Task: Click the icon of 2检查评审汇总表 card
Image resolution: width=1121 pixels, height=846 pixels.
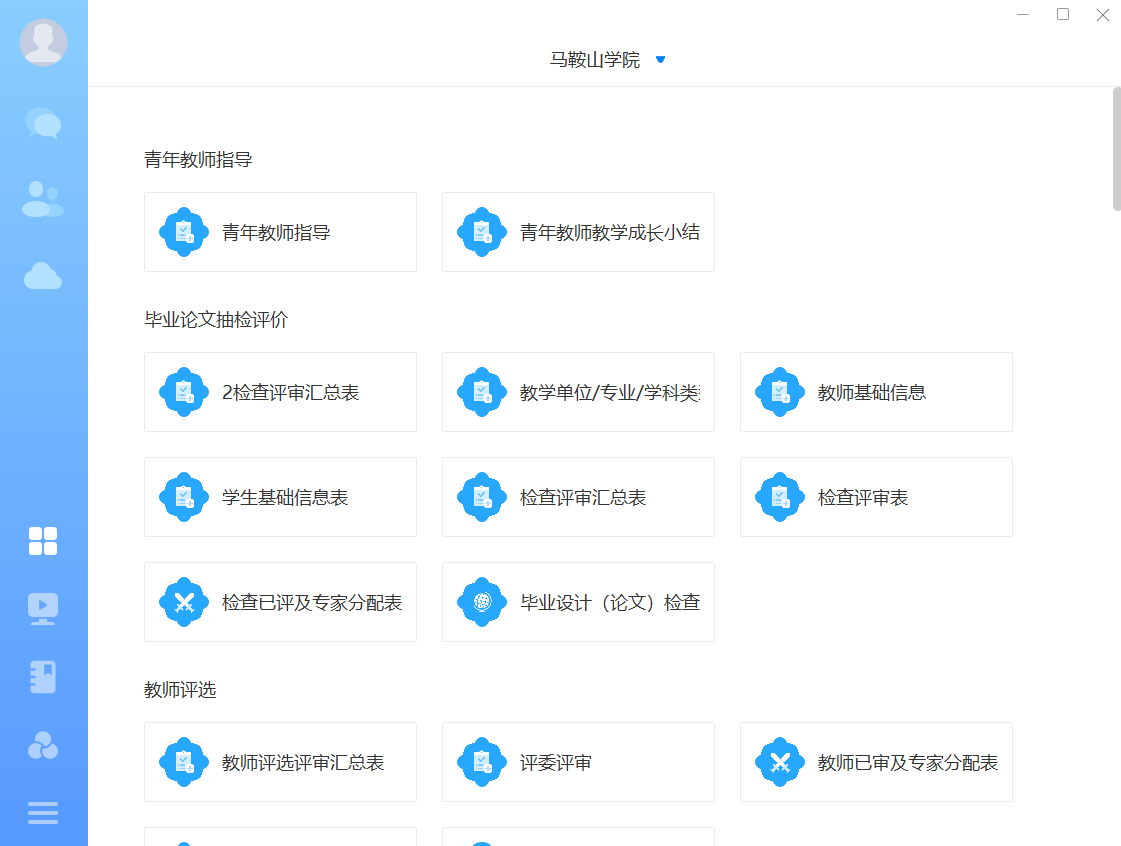Action: coord(184,392)
